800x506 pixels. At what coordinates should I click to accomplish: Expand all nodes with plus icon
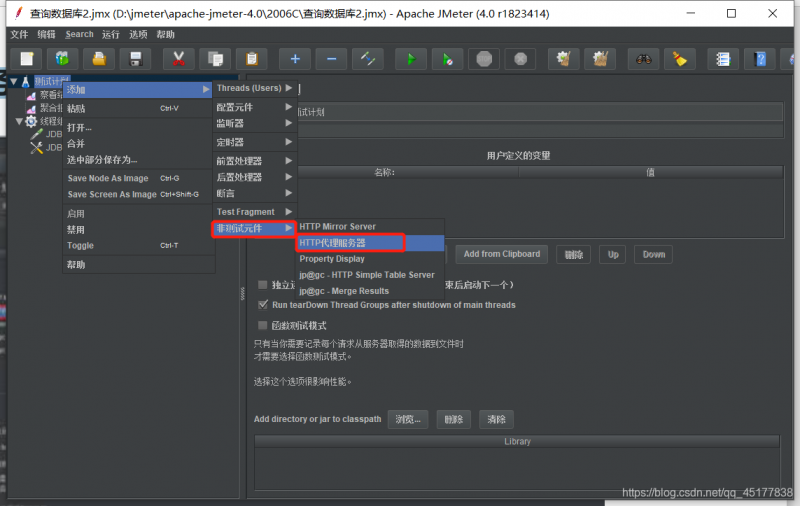click(295, 59)
